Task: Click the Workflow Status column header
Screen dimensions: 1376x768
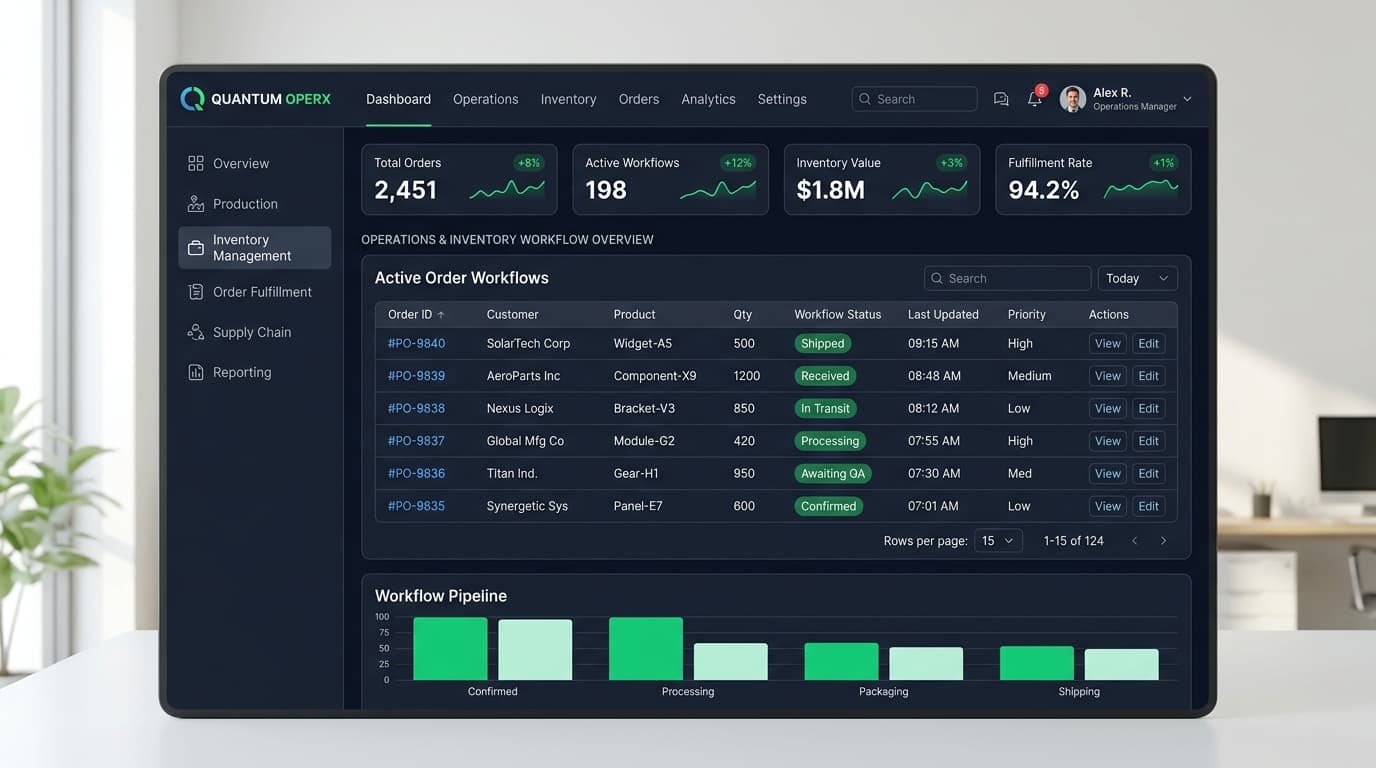Action: (838, 314)
